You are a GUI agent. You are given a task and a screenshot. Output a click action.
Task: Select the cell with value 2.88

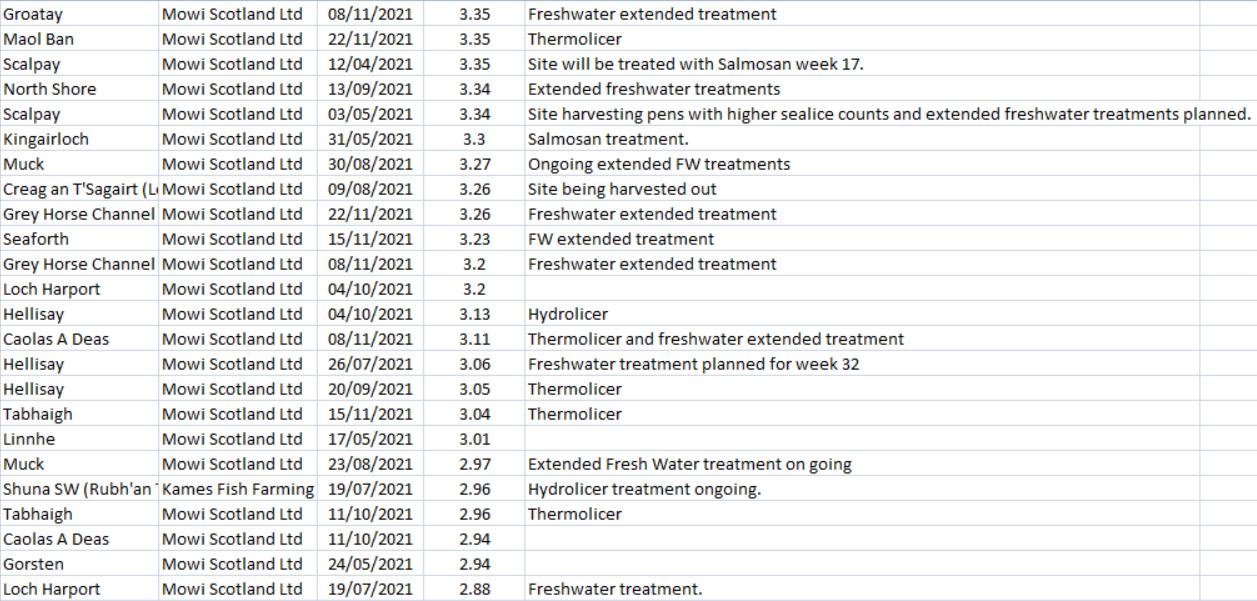(x=474, y=589)
